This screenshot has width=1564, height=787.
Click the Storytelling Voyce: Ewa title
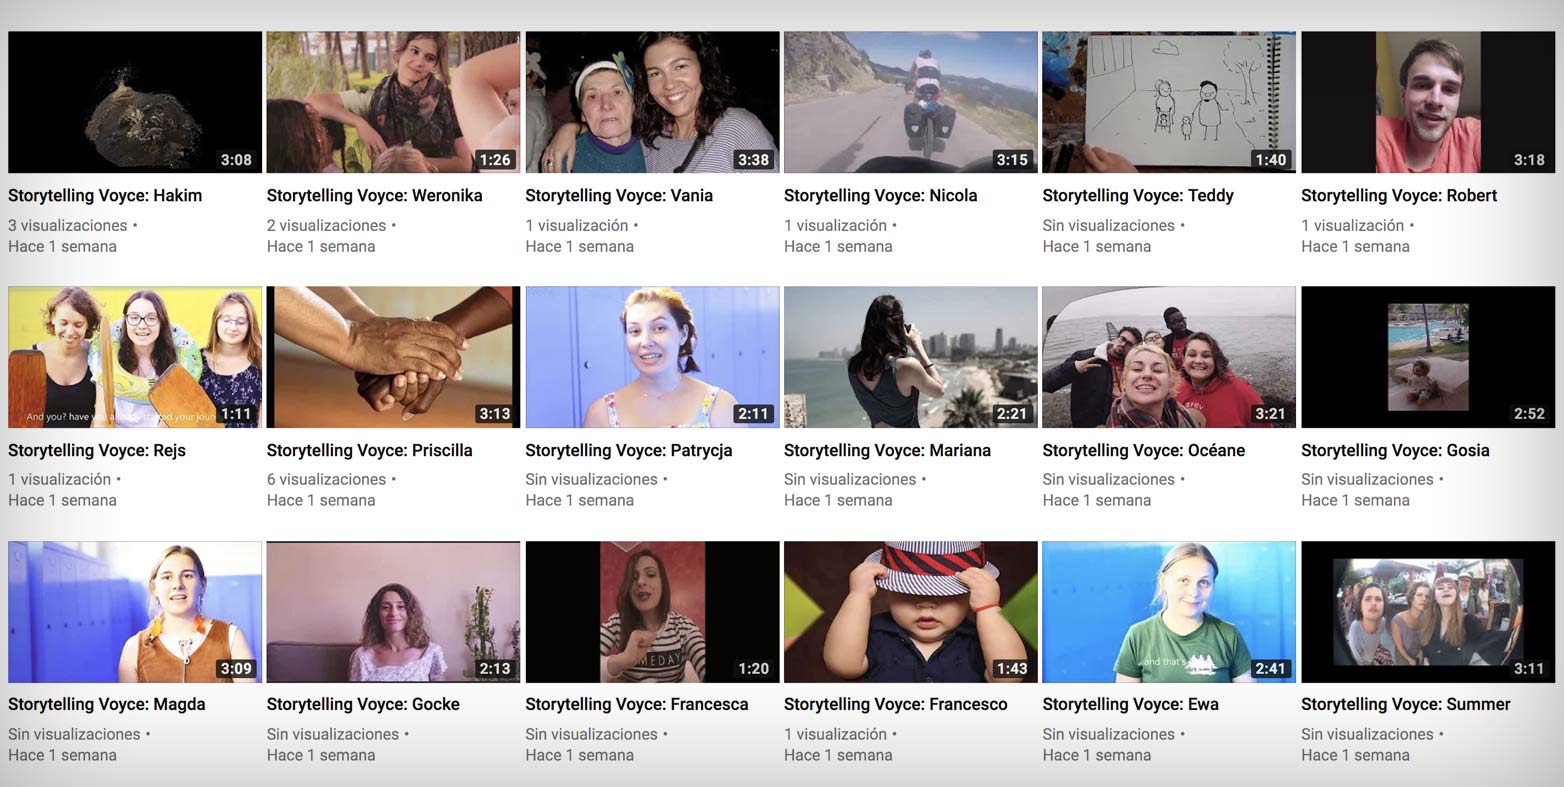(1130, 704)
